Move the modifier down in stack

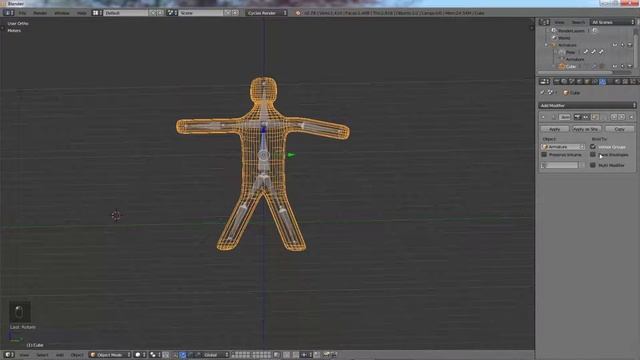click(x=621, y=117)
